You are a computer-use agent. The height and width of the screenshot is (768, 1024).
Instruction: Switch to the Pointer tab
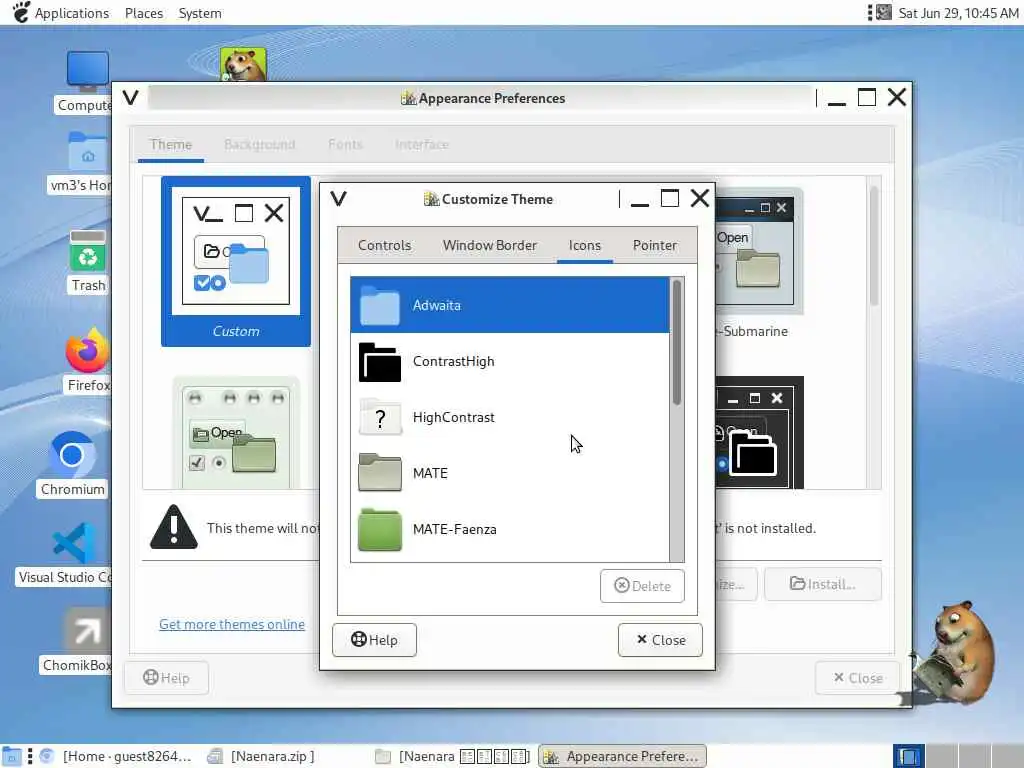pos(655,246)
